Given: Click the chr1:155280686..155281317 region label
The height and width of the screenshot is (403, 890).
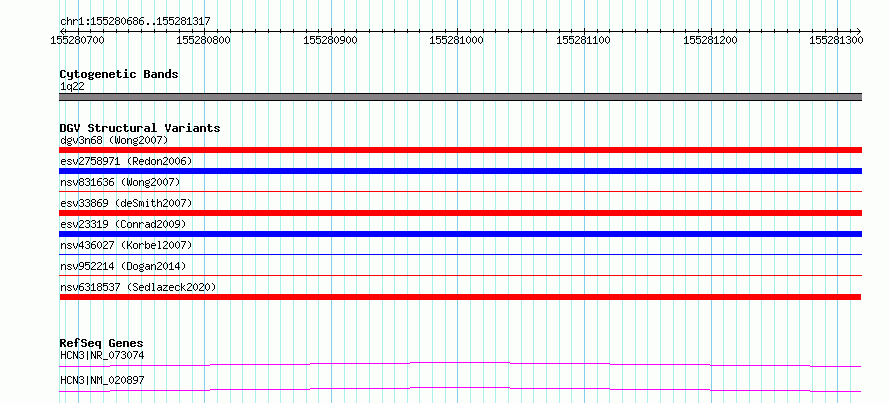Looking at the screenshot, I should [x=135, y=21].
